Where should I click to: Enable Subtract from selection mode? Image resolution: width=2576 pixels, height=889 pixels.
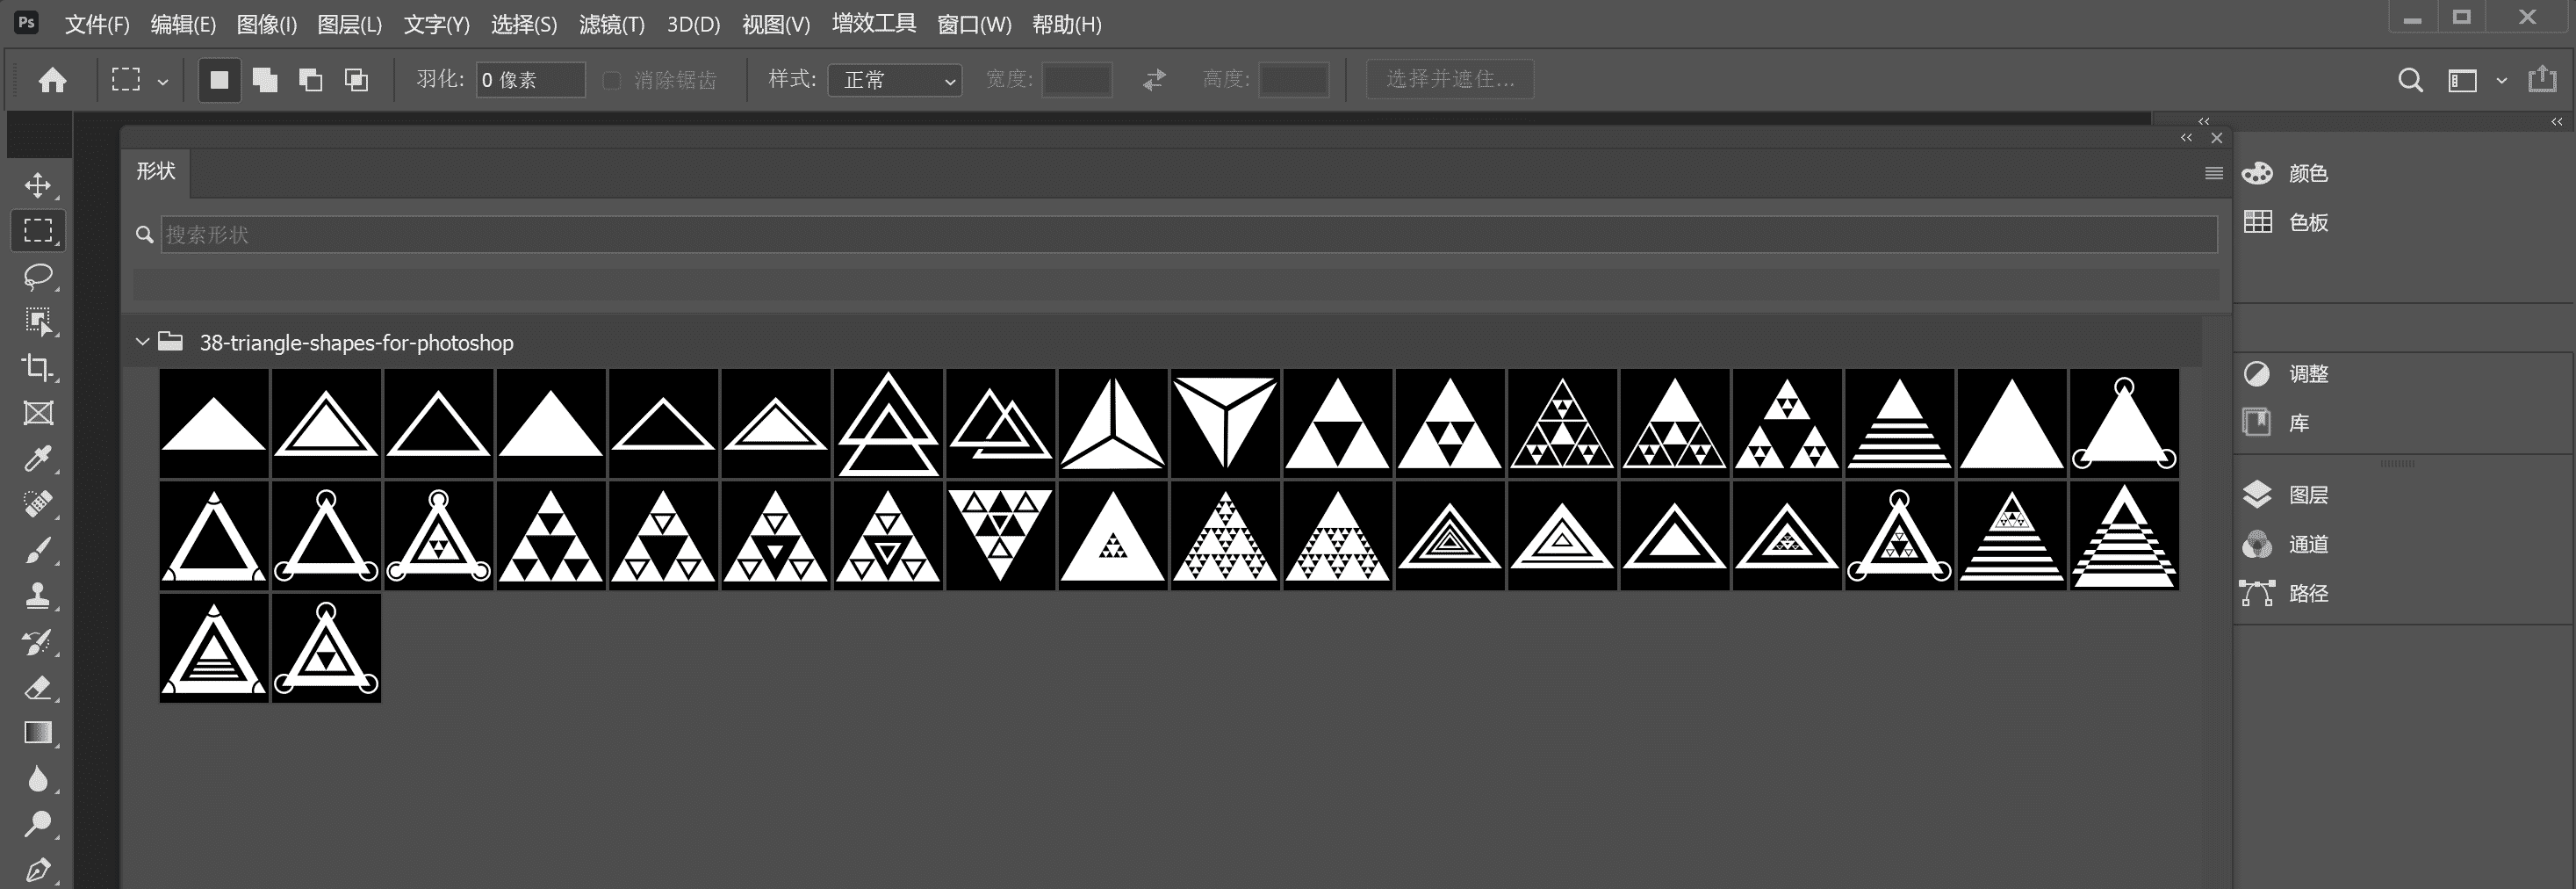tap(311, 80)
